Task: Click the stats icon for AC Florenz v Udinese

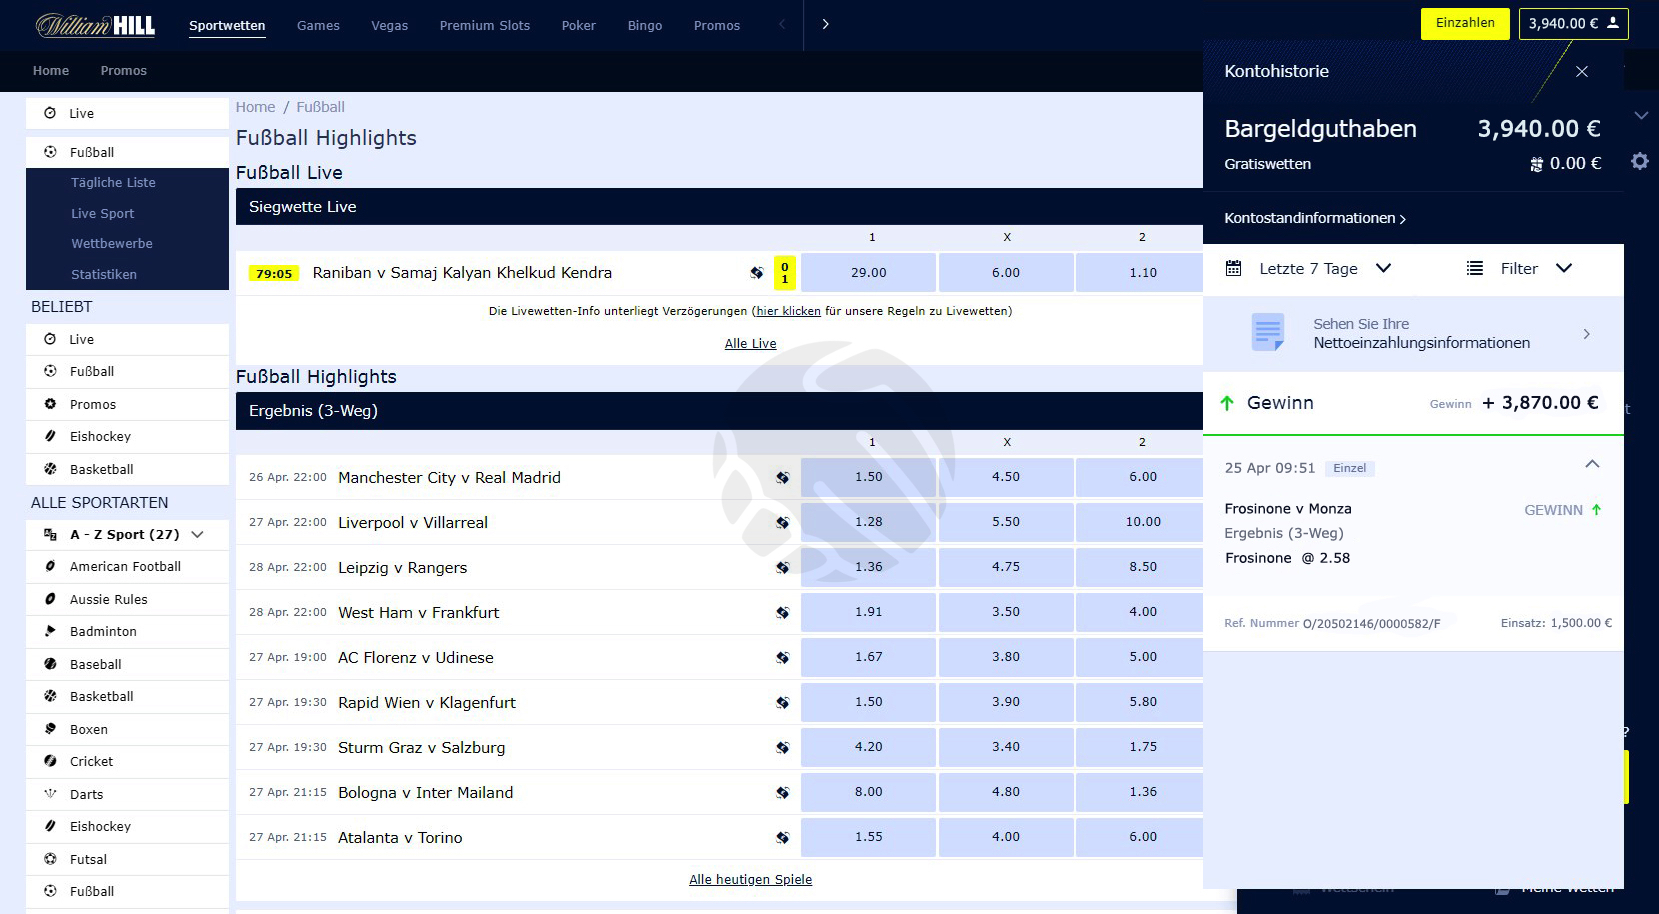Action: tap(782, 658)
